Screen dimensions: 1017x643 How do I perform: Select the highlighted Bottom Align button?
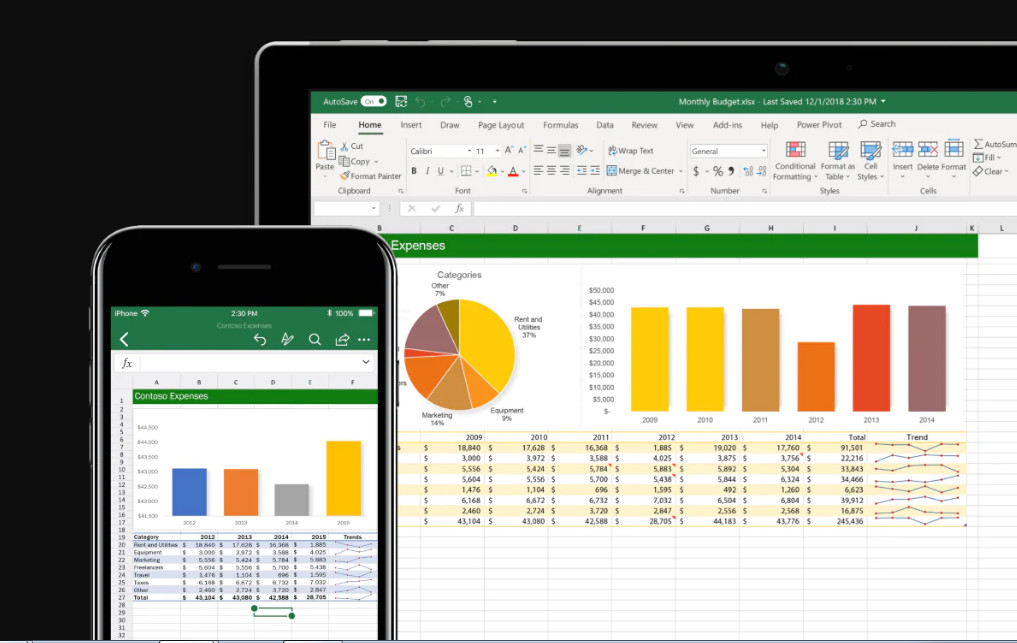tap(565, 151)
